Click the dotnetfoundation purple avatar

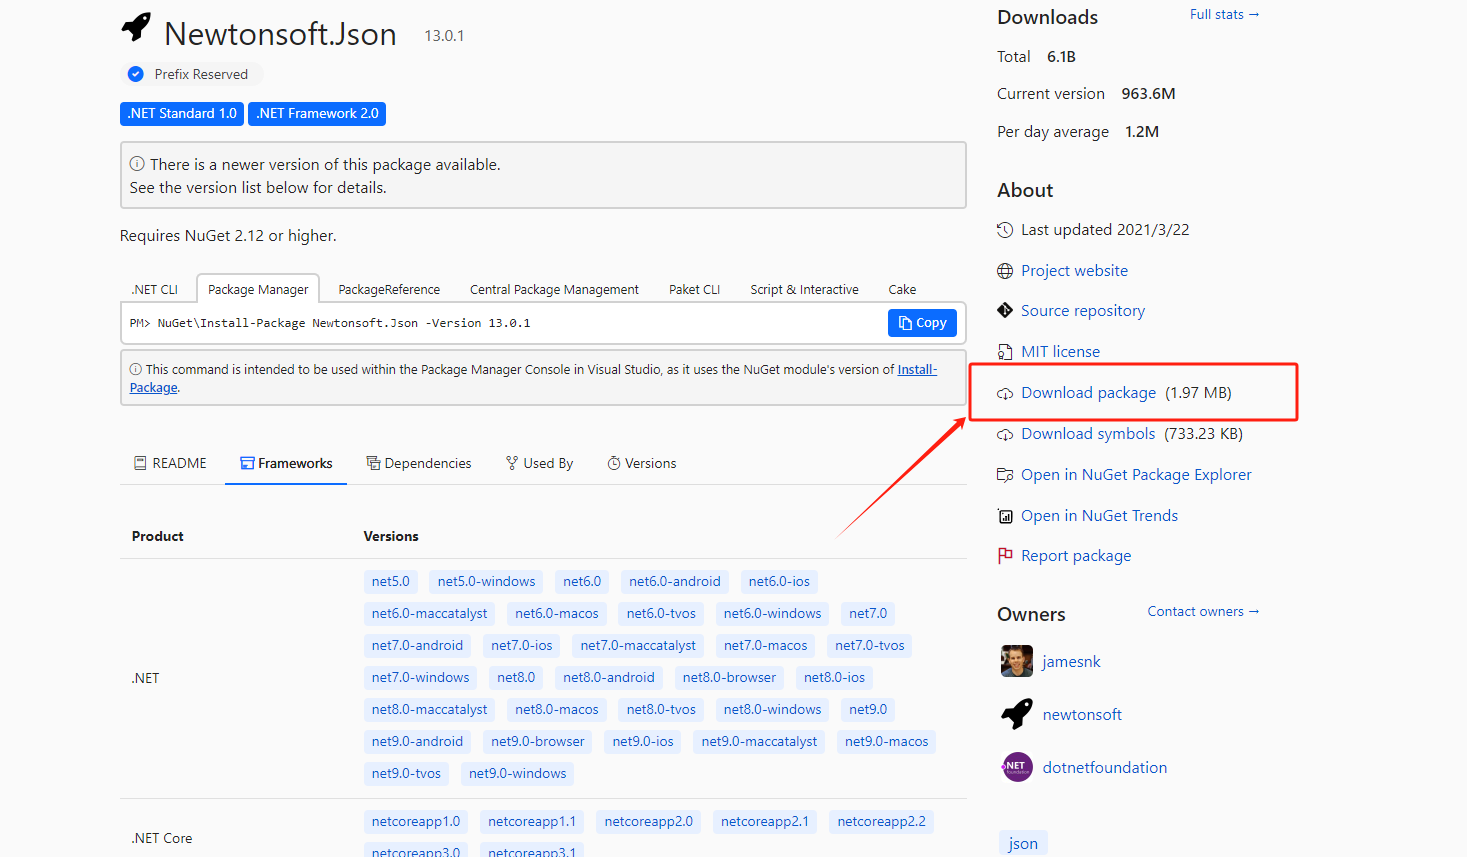(x=1017, y=767)
